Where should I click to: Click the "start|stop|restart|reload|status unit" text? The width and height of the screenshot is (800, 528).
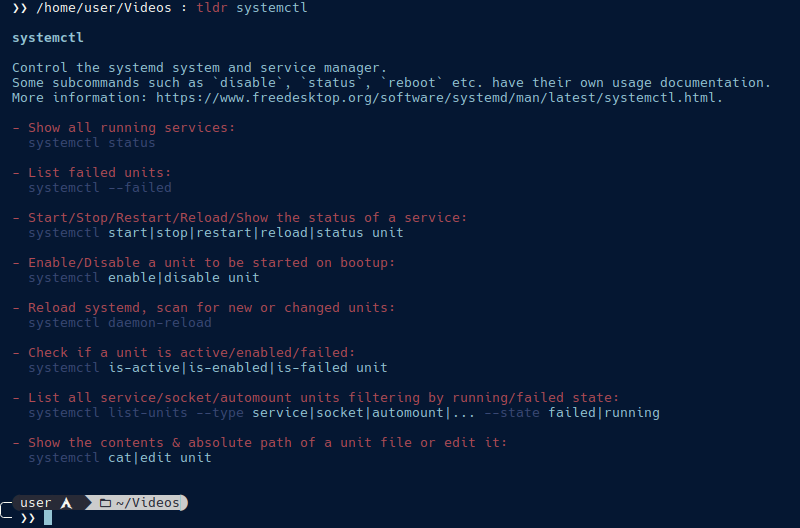[x=255, y=233]
